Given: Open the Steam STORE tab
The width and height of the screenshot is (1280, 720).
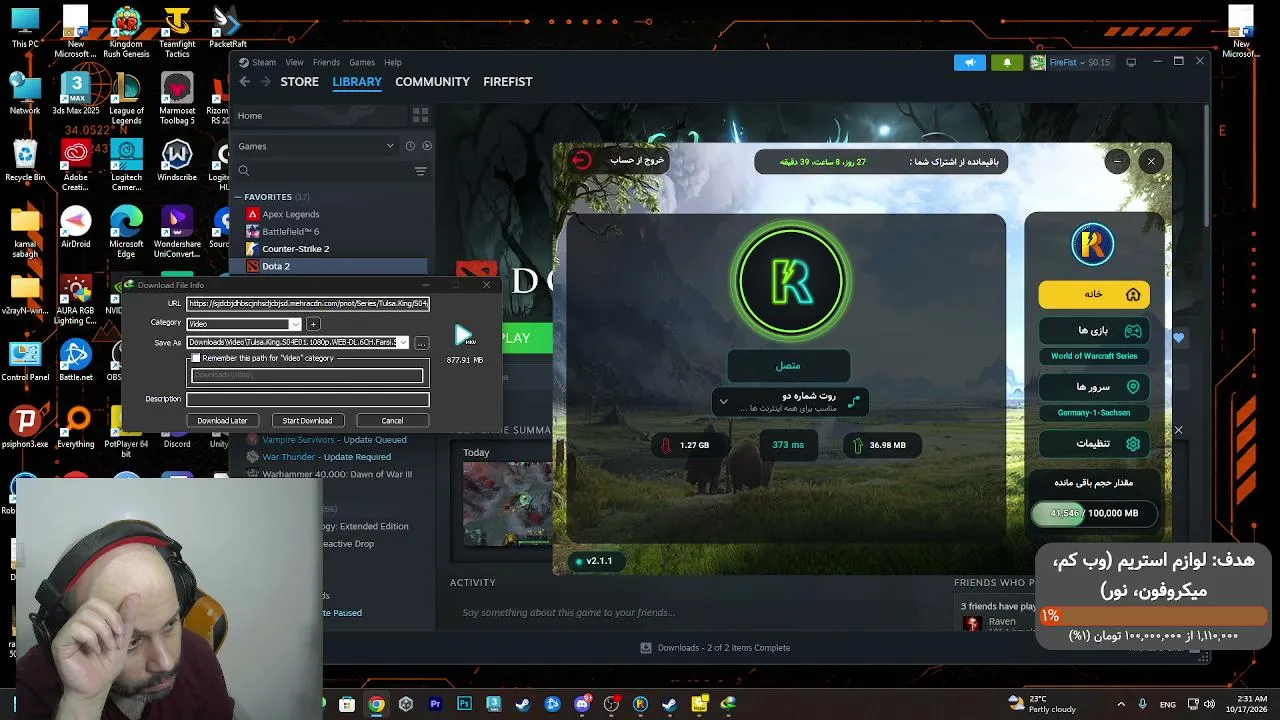Looking at the screenshot, I should pyautogui.click(x=299, y=82).
